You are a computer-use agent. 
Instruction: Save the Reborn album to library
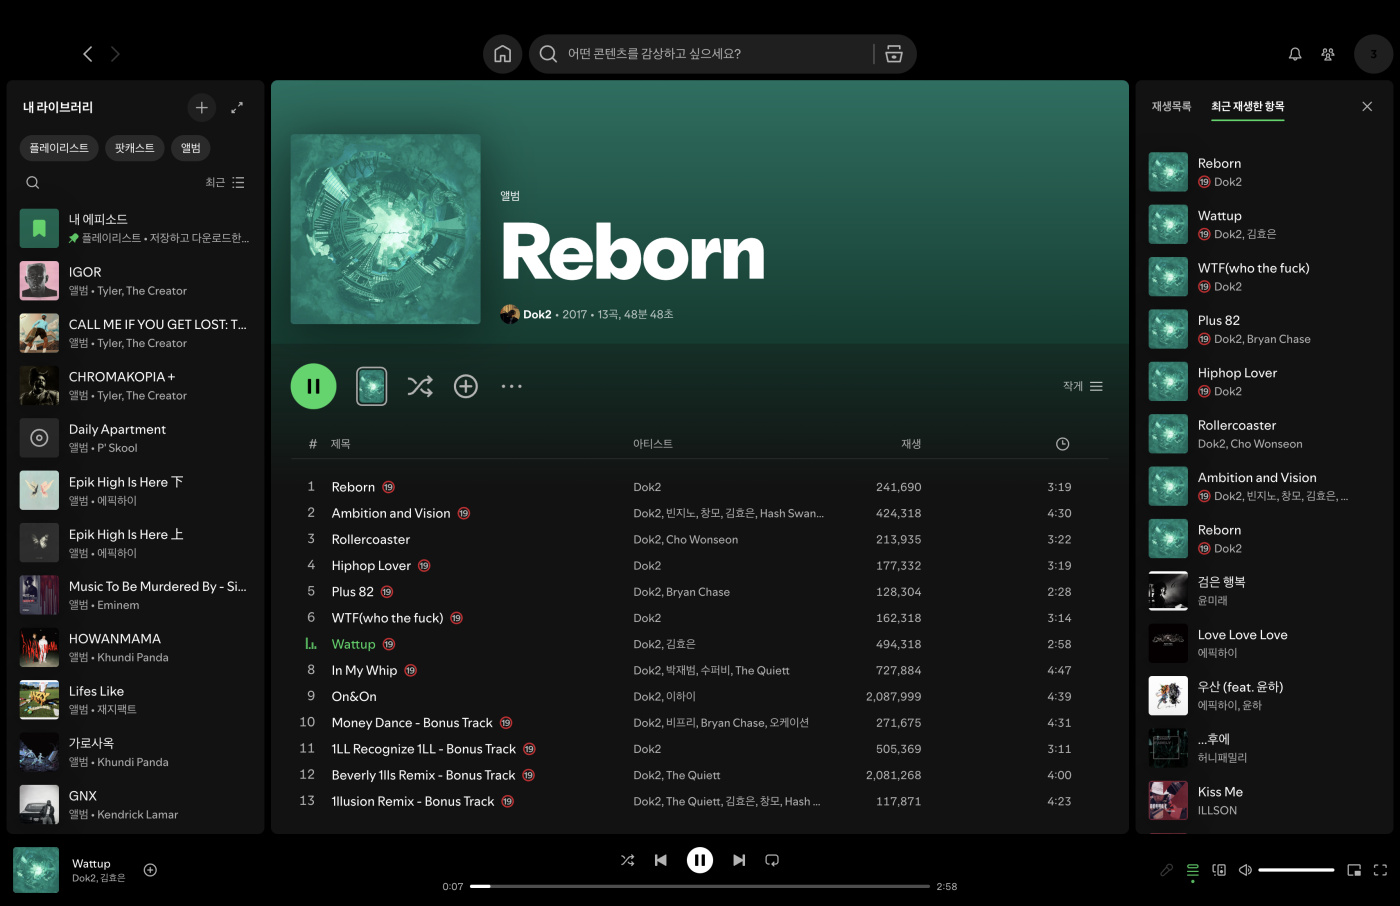click(466, 386)
